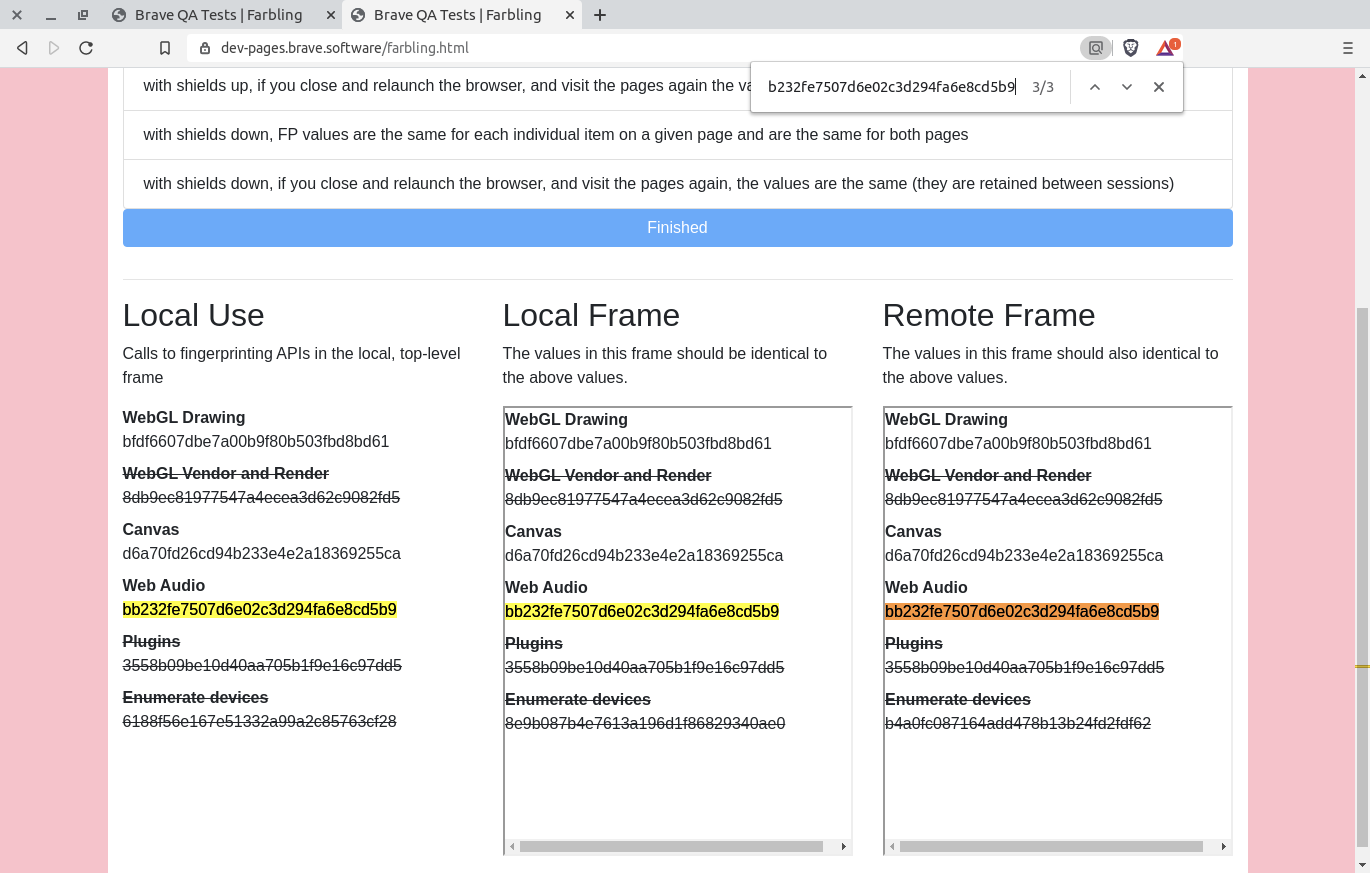Switch to first Brave QA Tests tab
Image resolution: width=1370 pixels, height=873 pixels.
pos(218,15)
